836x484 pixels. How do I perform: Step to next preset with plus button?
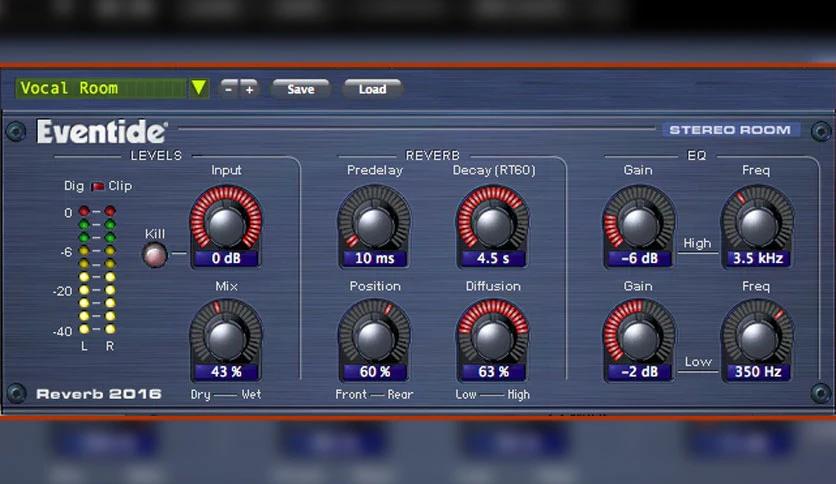coord(249,89)
